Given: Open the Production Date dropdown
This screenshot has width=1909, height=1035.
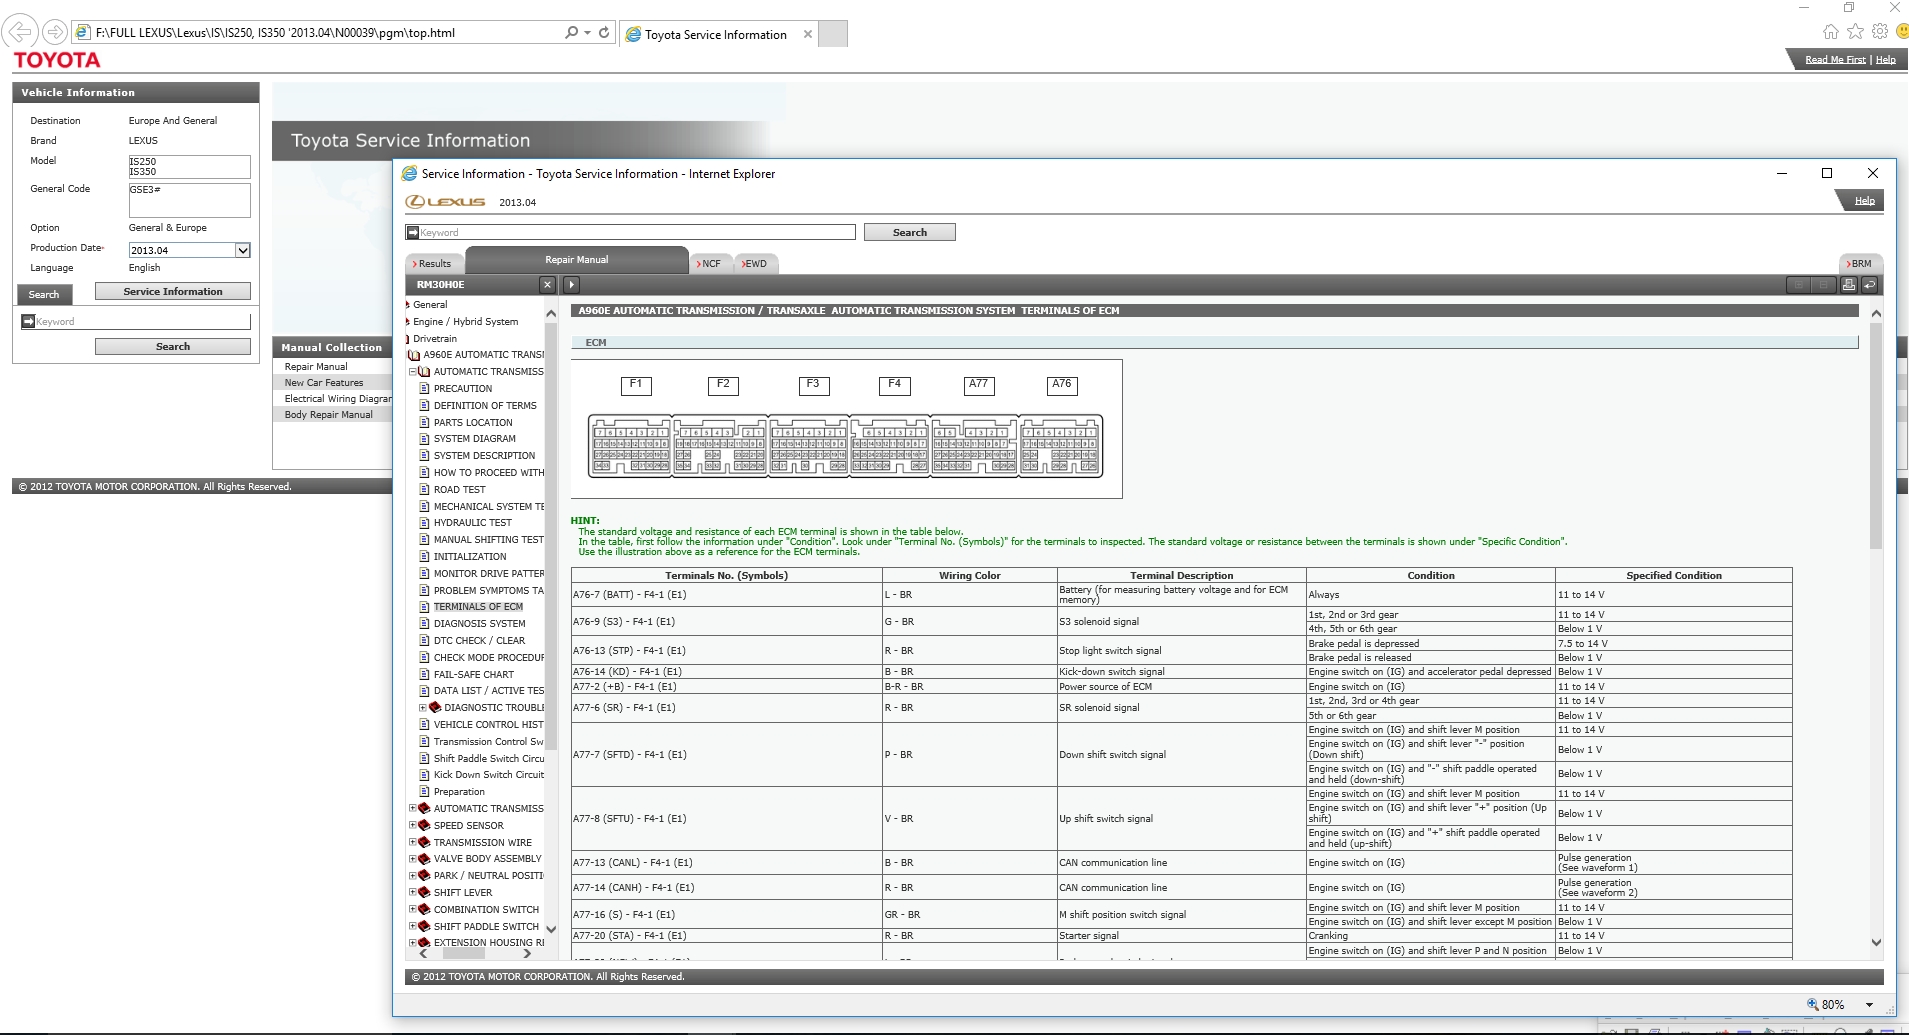Looking at the screenshot, I should point(242,250).
